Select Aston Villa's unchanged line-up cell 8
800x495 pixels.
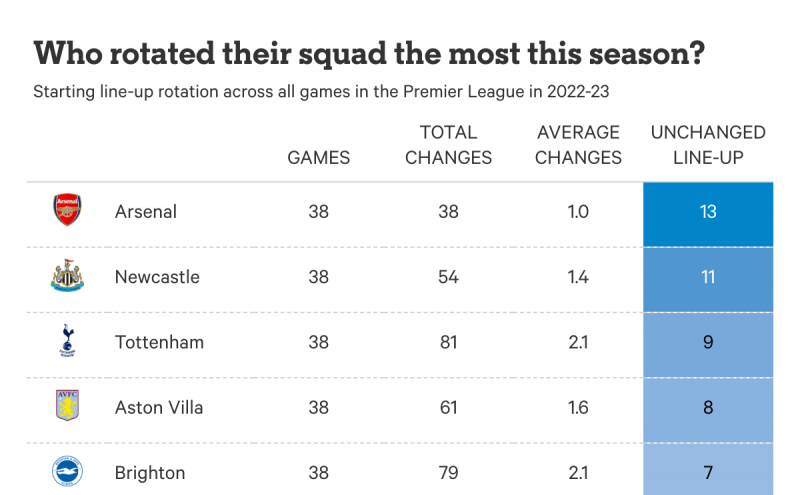pyautogui.click(x=708, y=407)
